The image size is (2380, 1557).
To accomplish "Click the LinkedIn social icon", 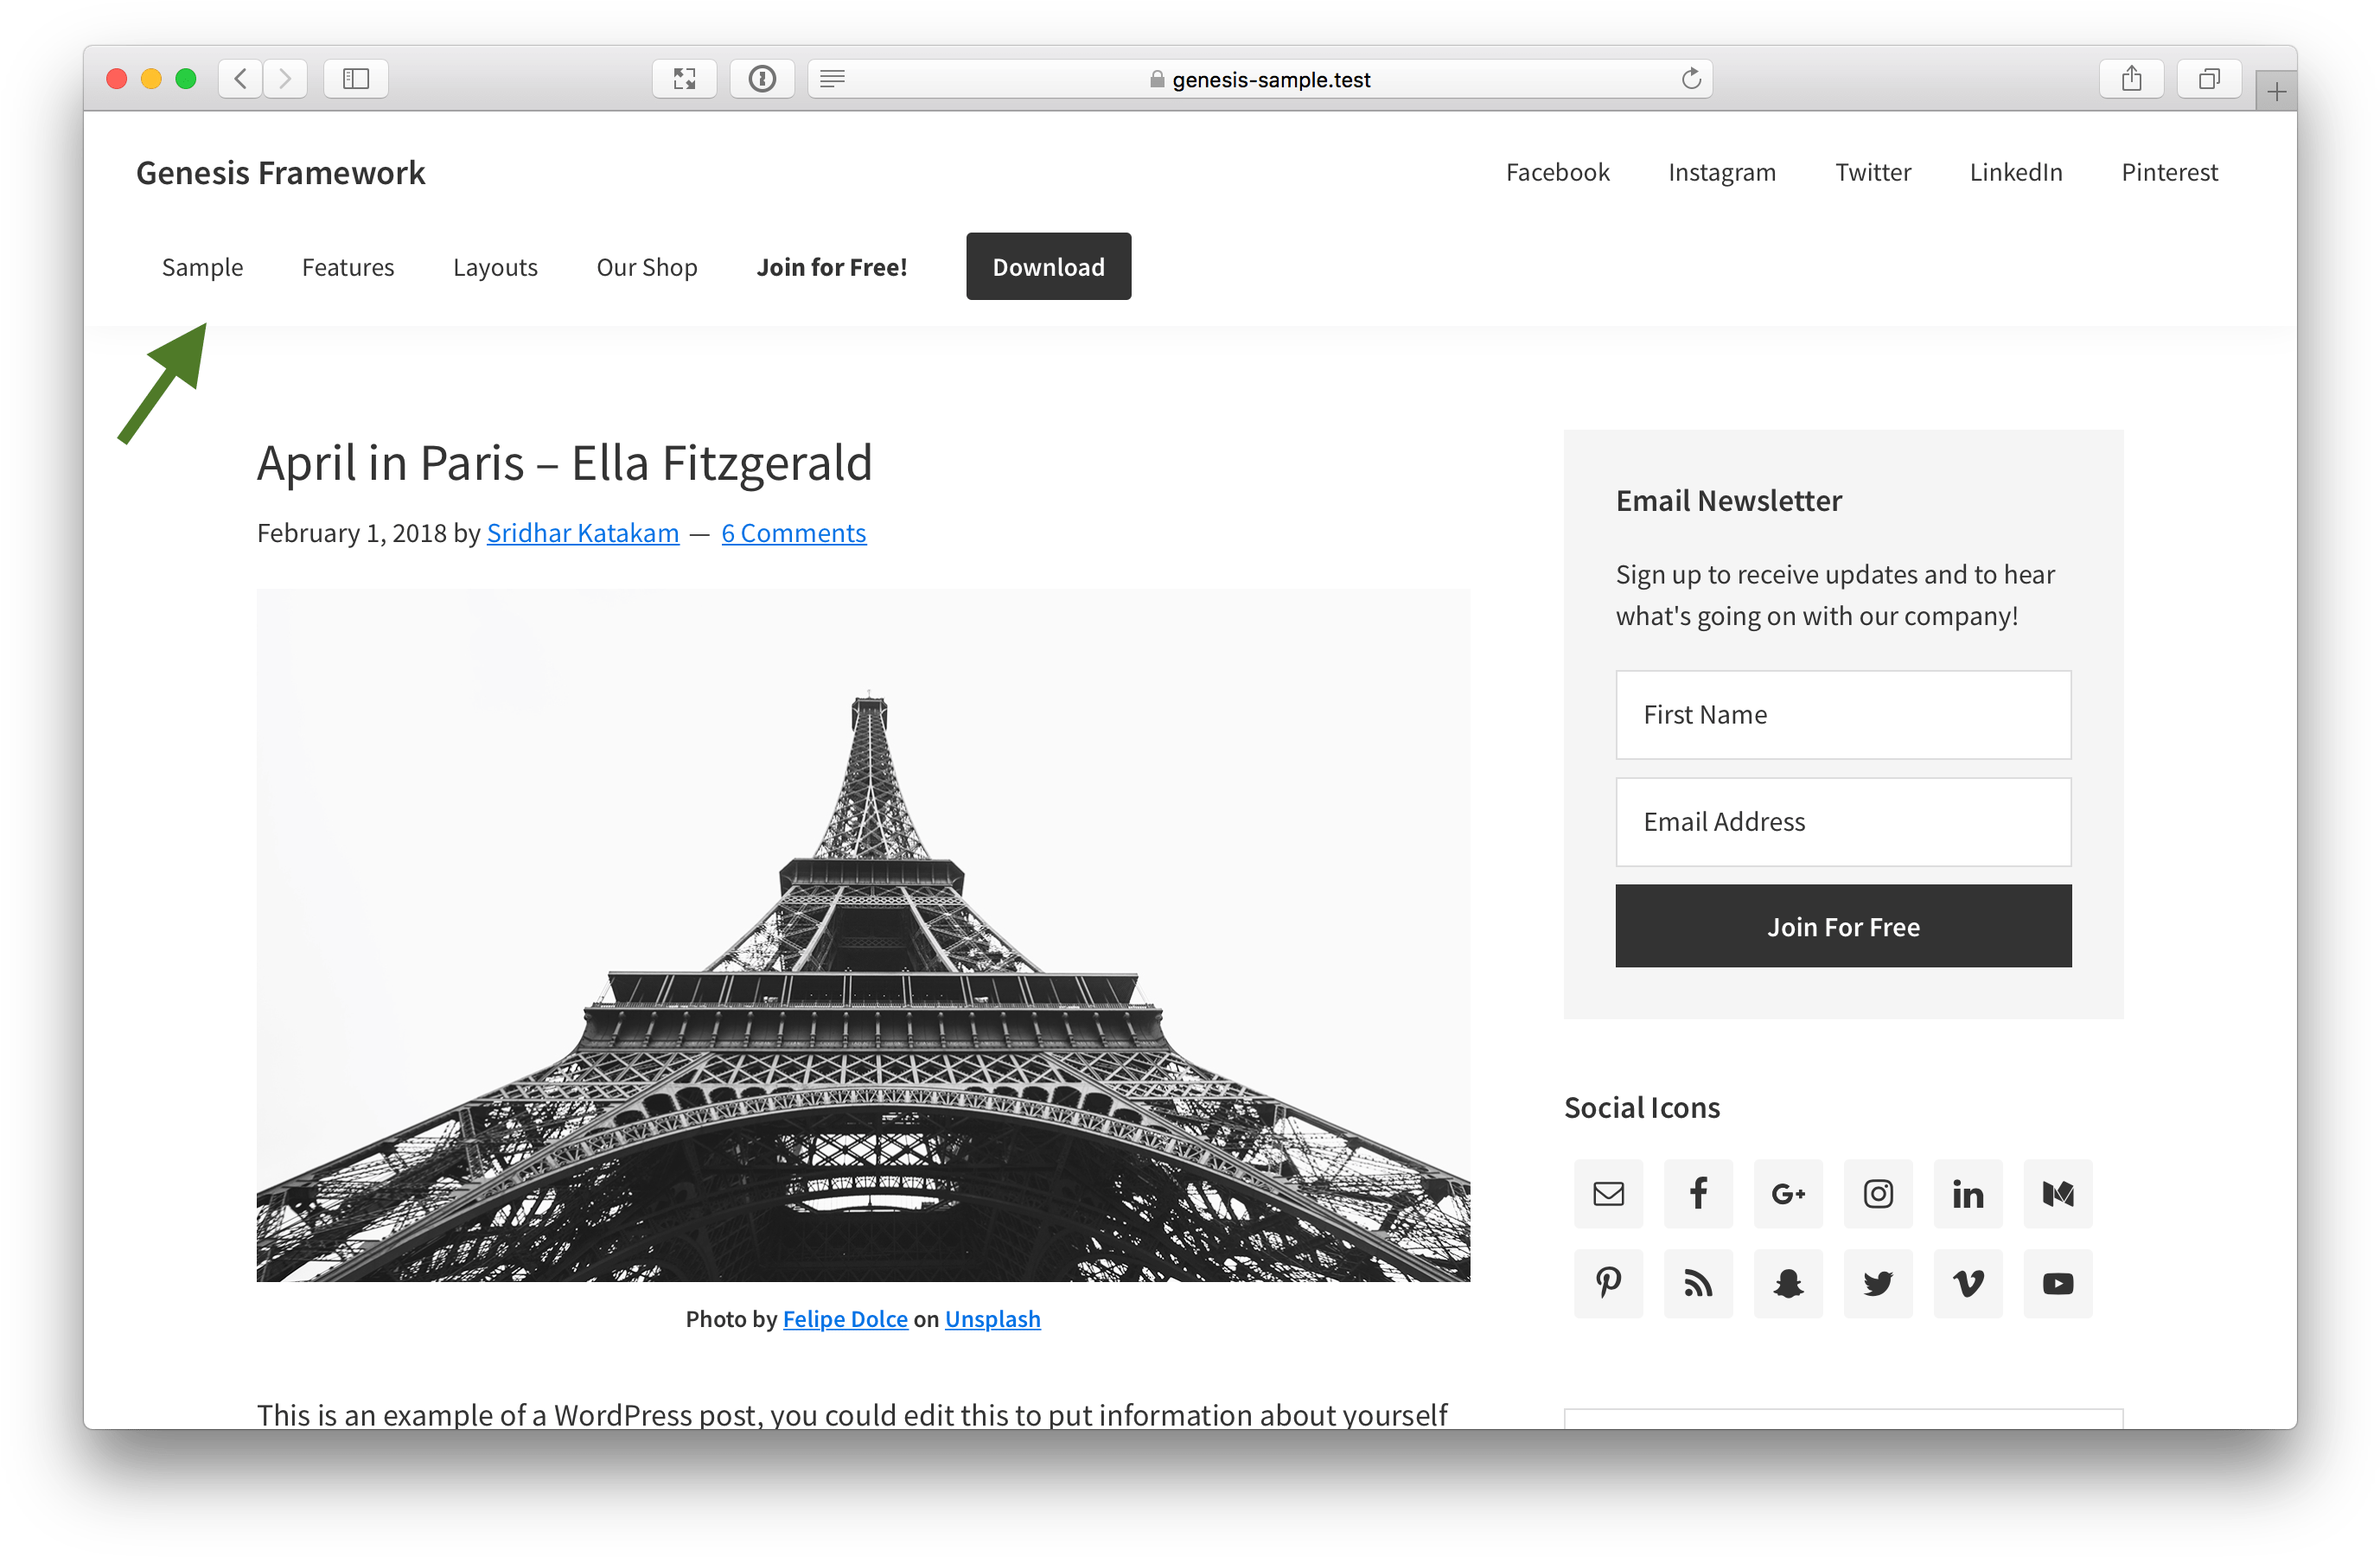I will 1968,1194.
